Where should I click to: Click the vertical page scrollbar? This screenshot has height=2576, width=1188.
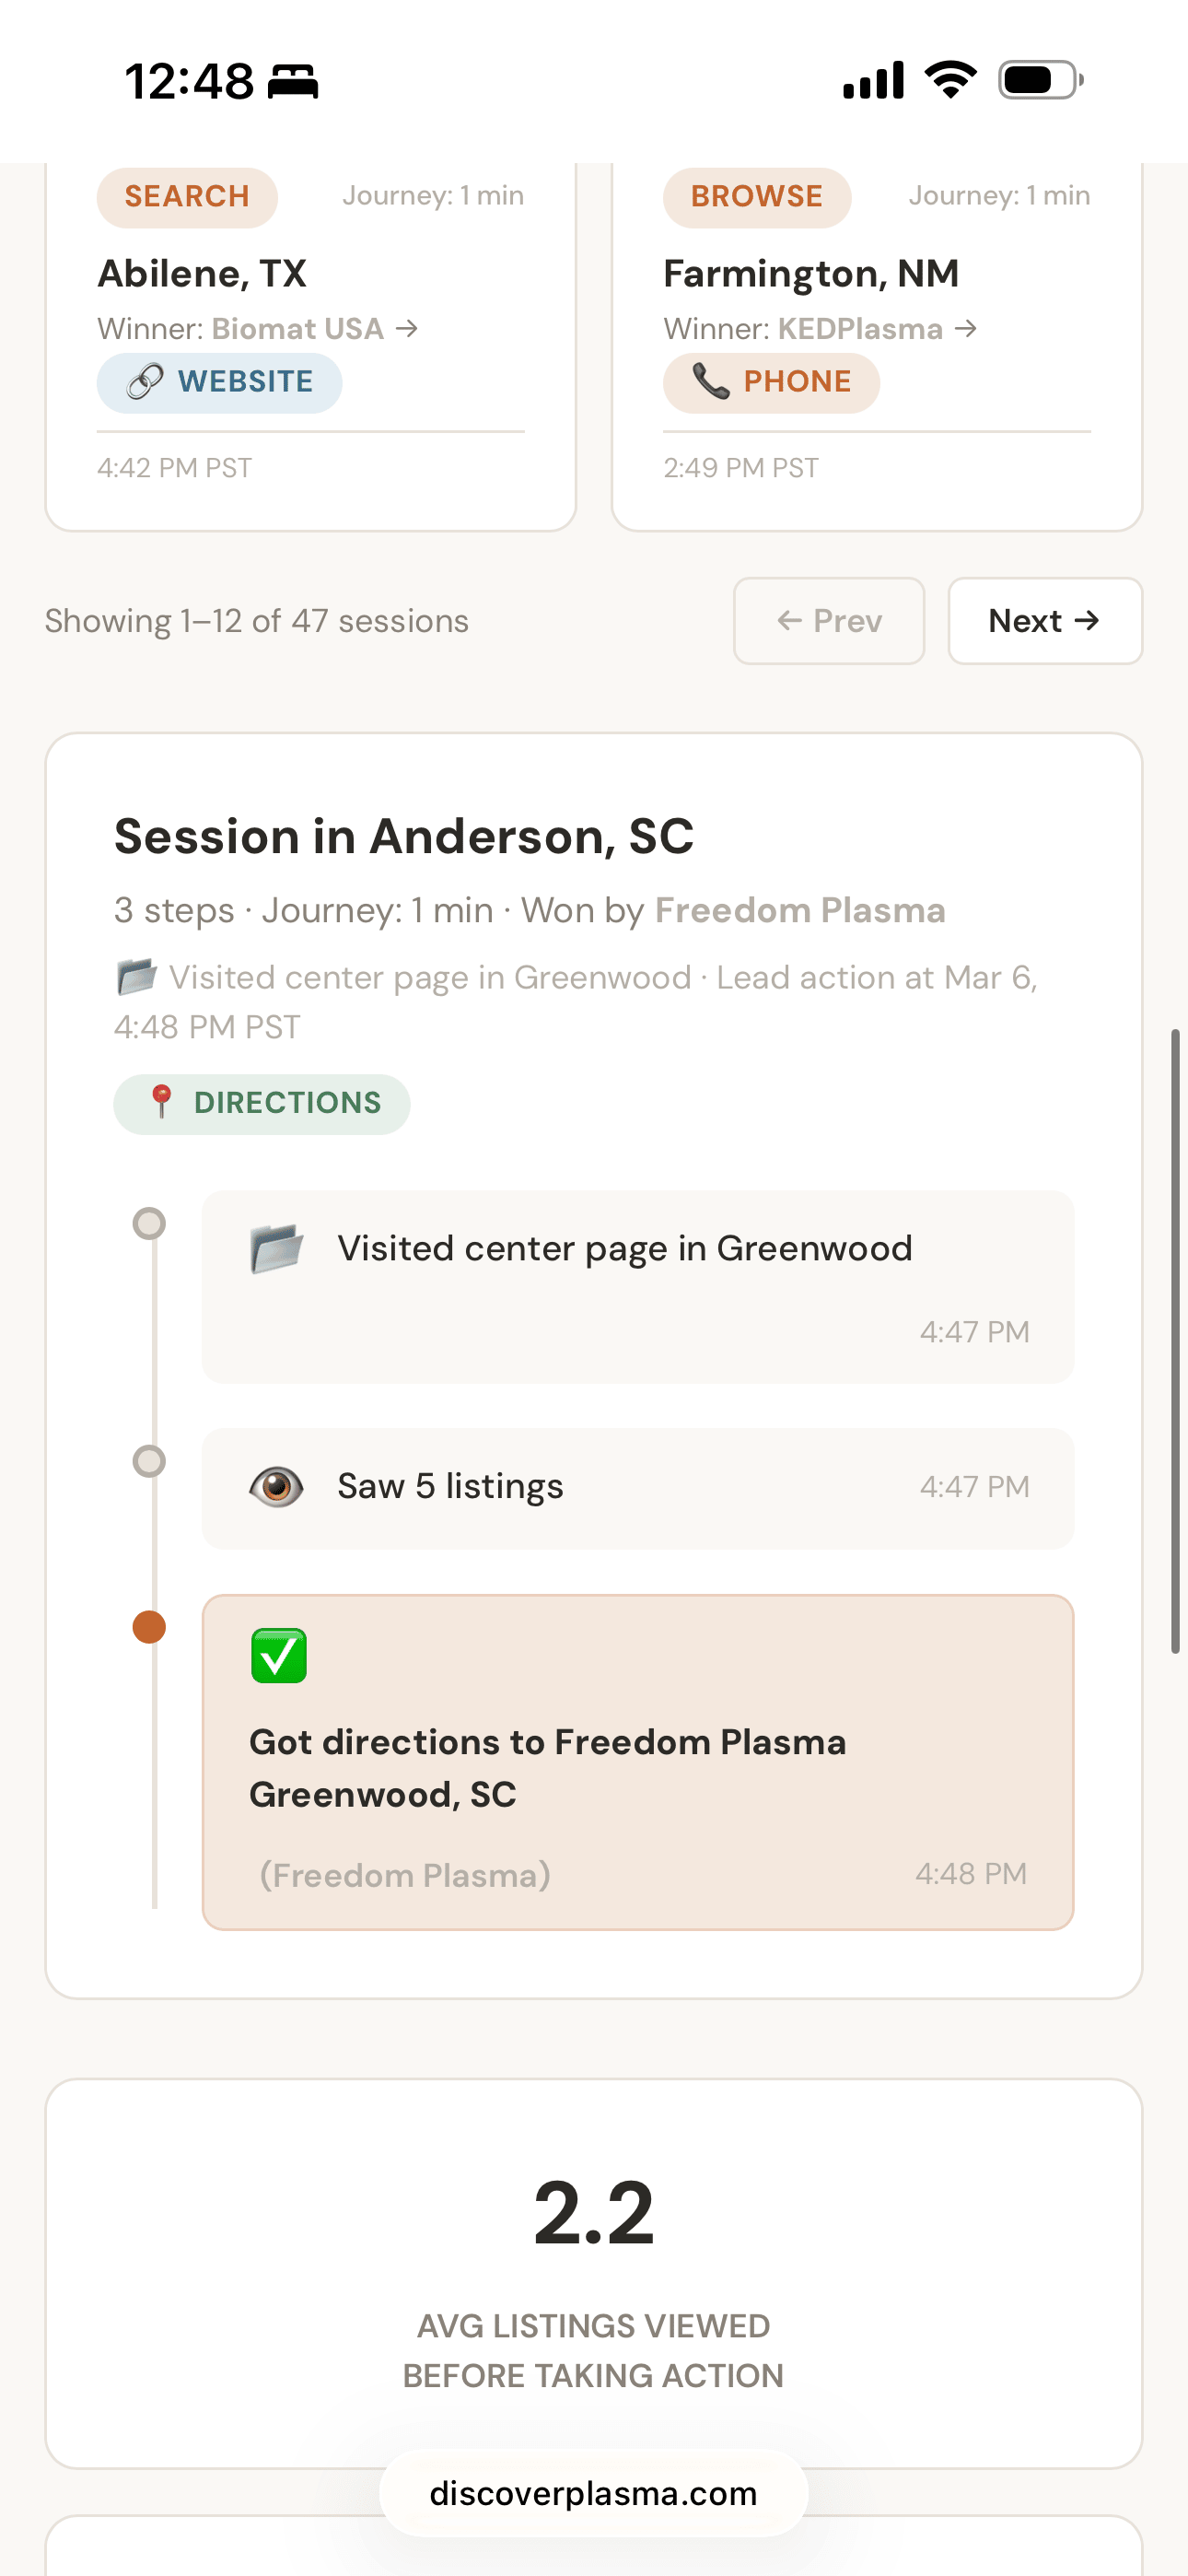click(1175, 1340)
